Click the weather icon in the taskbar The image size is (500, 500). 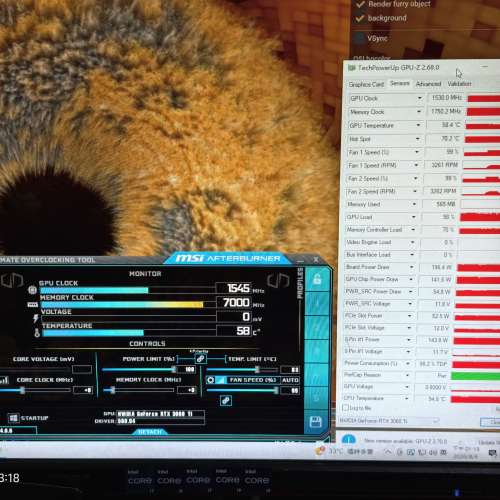(320, 451)
